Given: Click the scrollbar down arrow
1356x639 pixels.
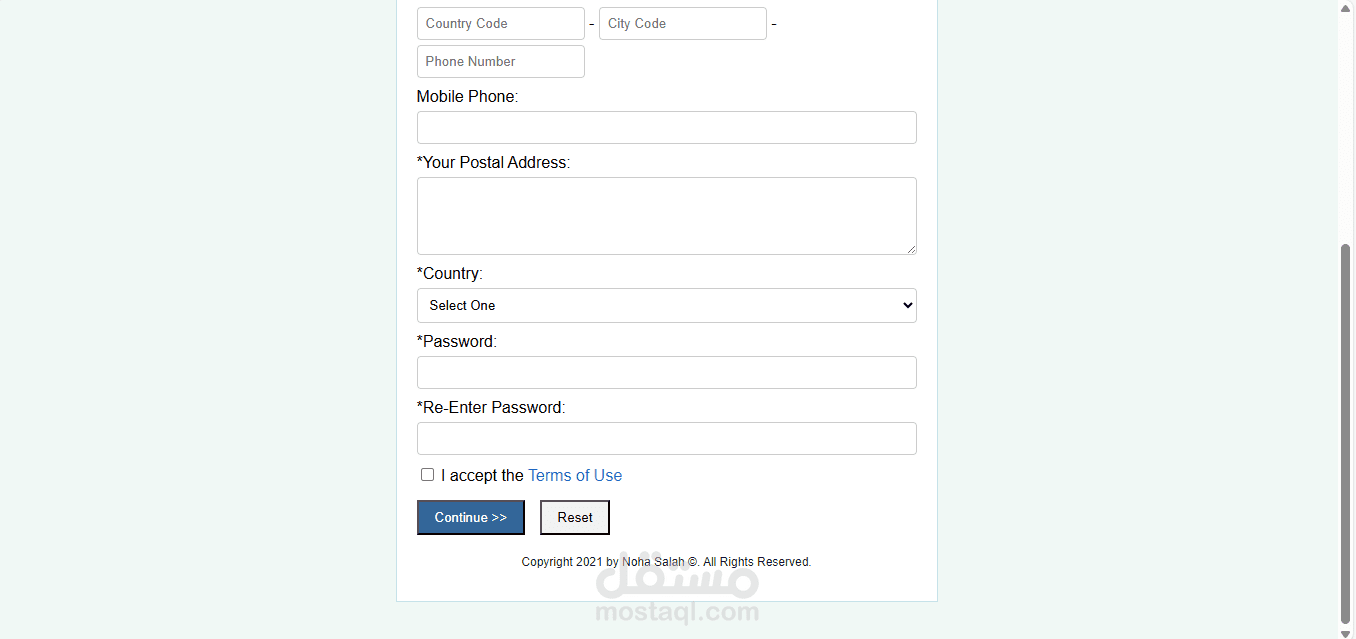Looking at the screenshot, I should coord(1346,632).
